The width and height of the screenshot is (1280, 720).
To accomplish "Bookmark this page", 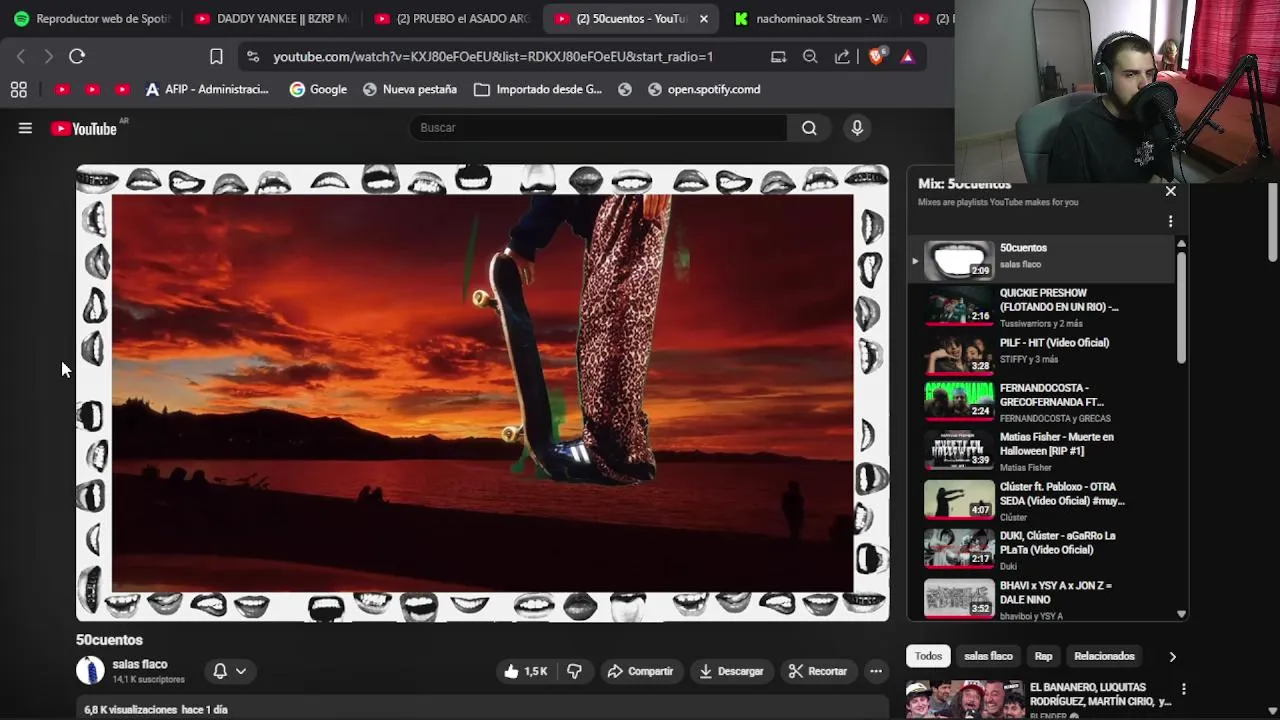I will pos(216,57).
